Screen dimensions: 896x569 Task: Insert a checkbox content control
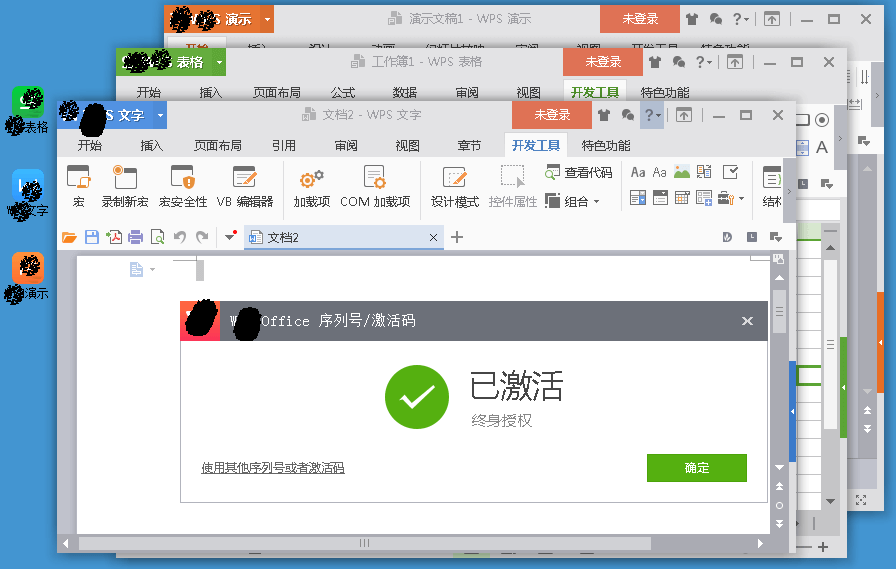click(730, 172)
